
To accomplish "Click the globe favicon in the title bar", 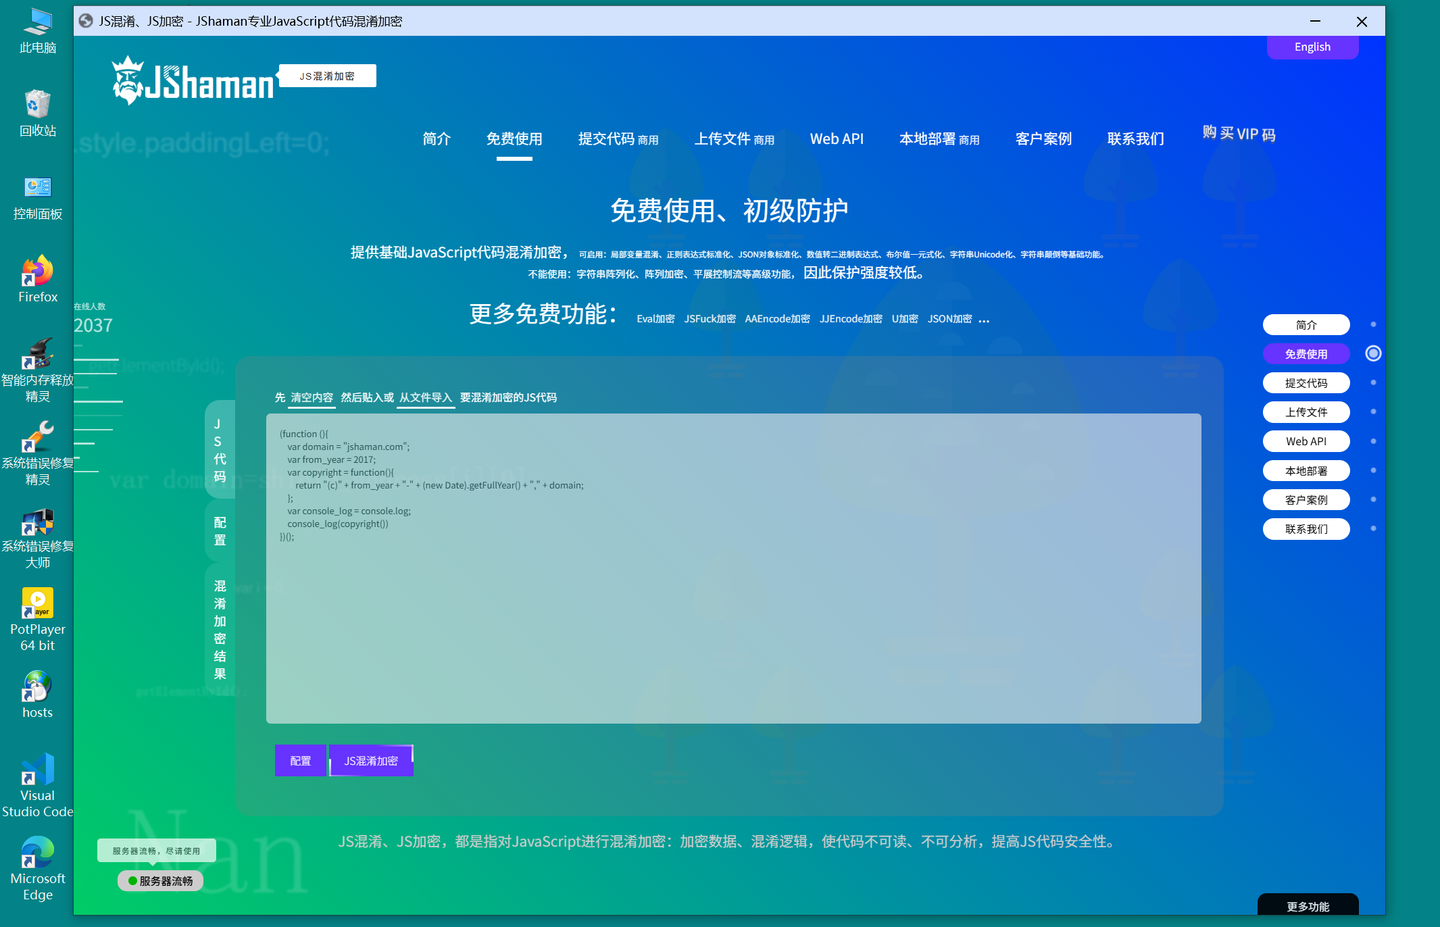I will click(85, 20).
